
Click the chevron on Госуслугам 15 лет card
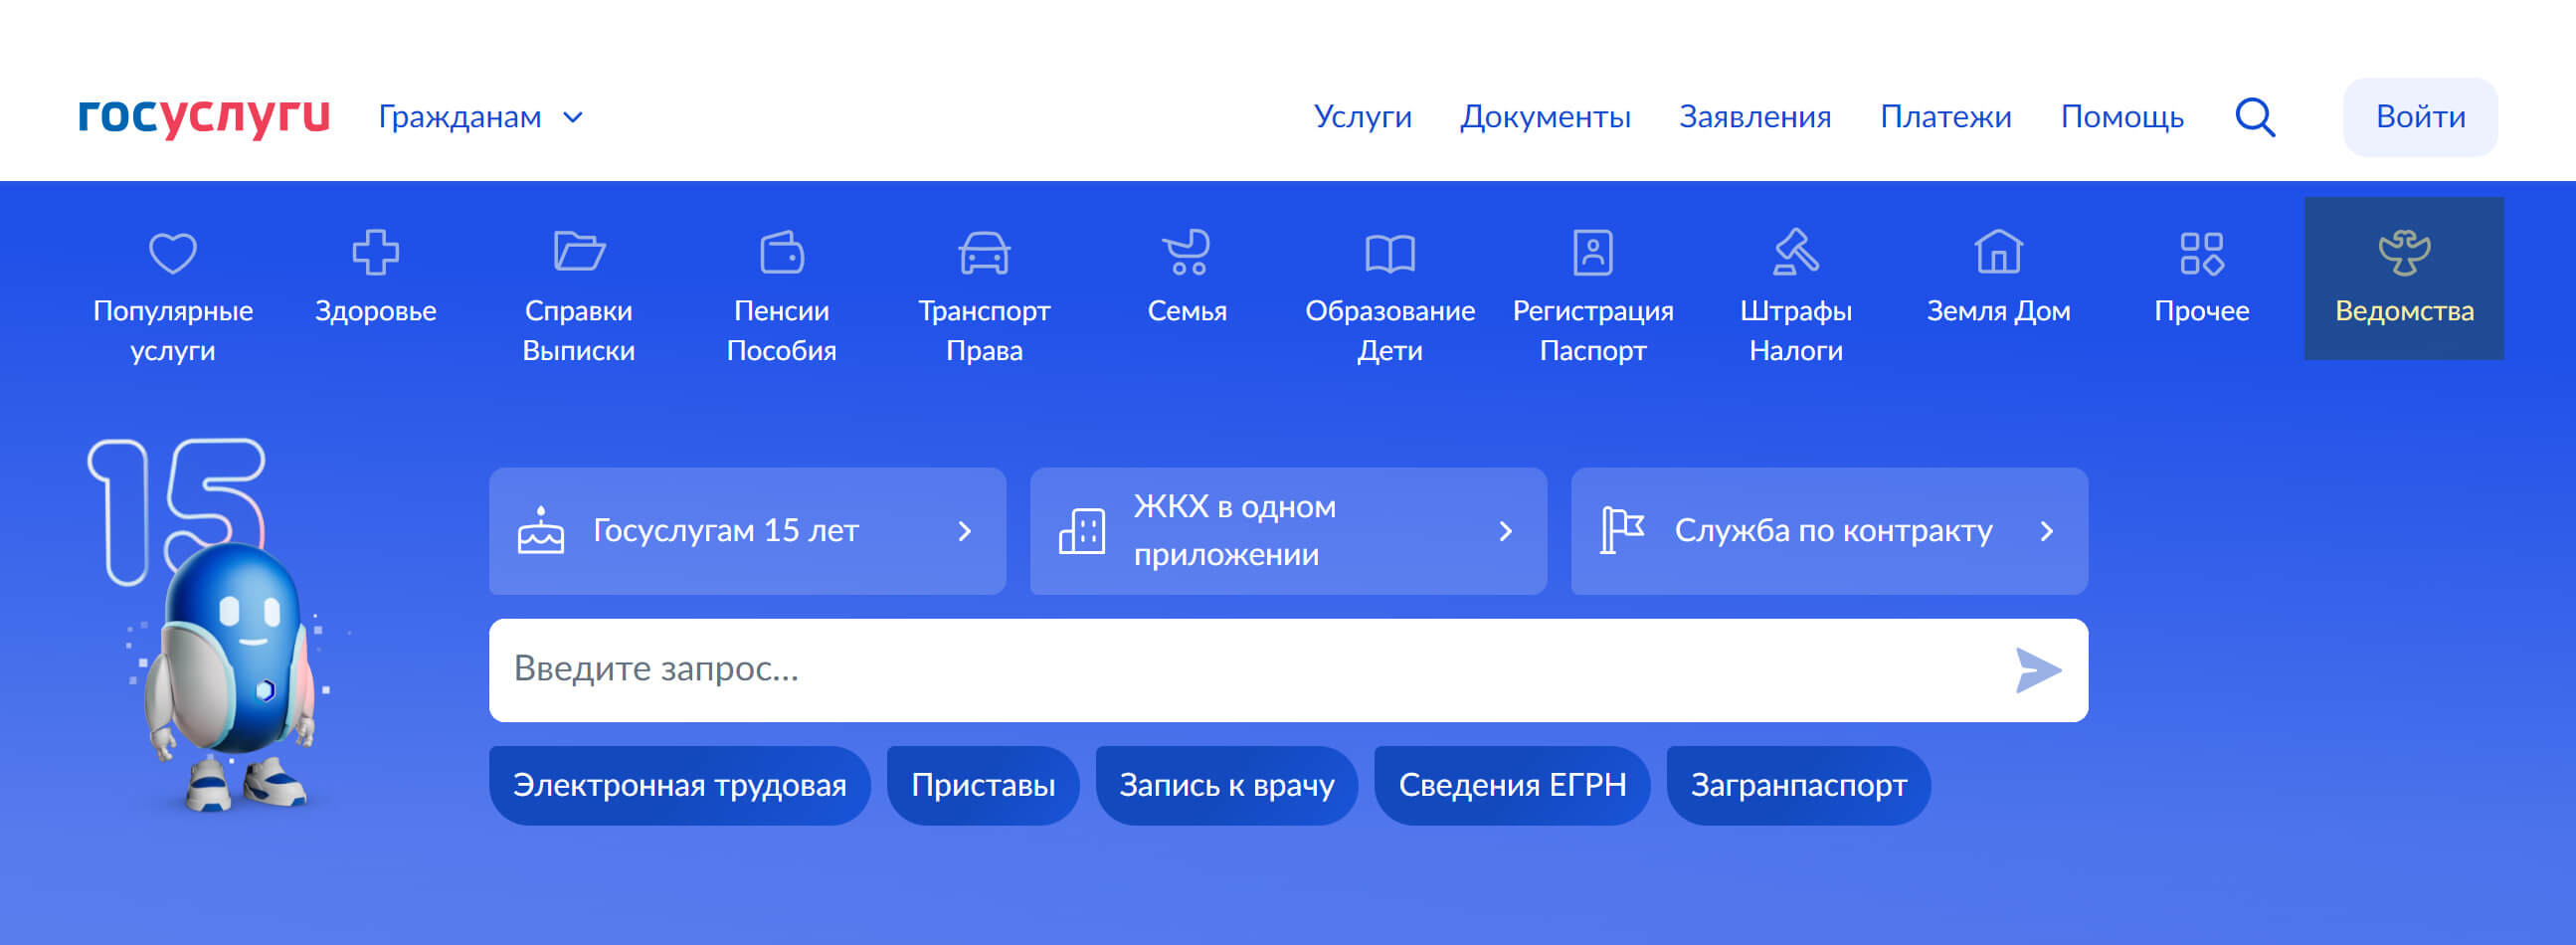[965, 531]
